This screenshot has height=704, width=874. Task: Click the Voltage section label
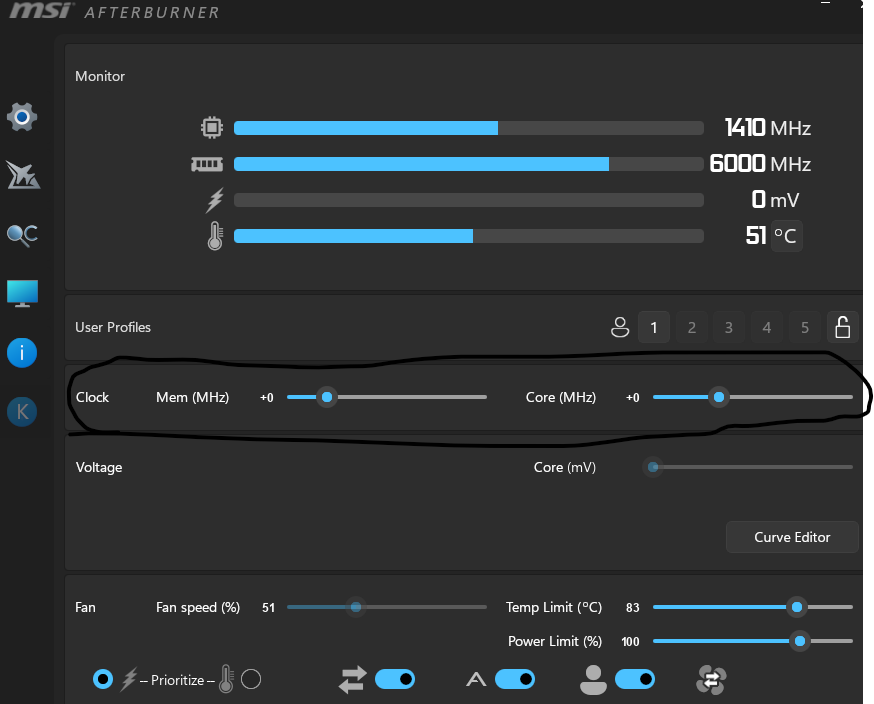coord(99,467)
